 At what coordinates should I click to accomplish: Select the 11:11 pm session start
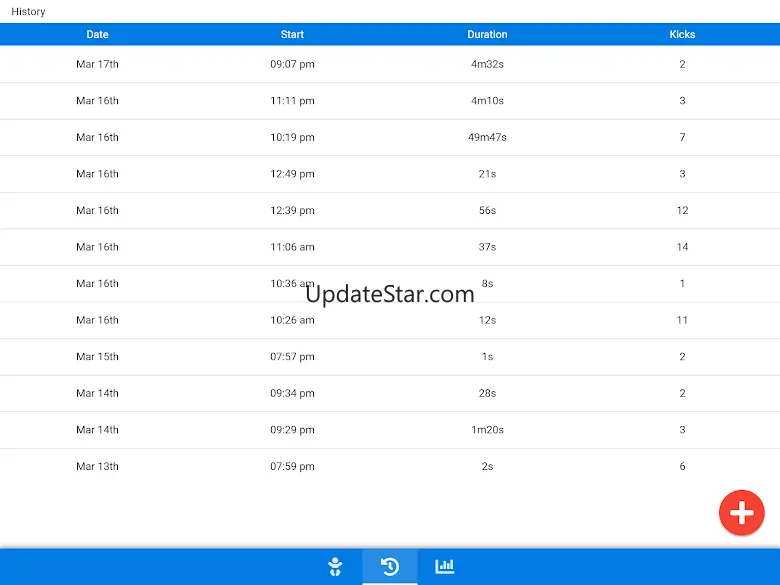coord(292,100)
